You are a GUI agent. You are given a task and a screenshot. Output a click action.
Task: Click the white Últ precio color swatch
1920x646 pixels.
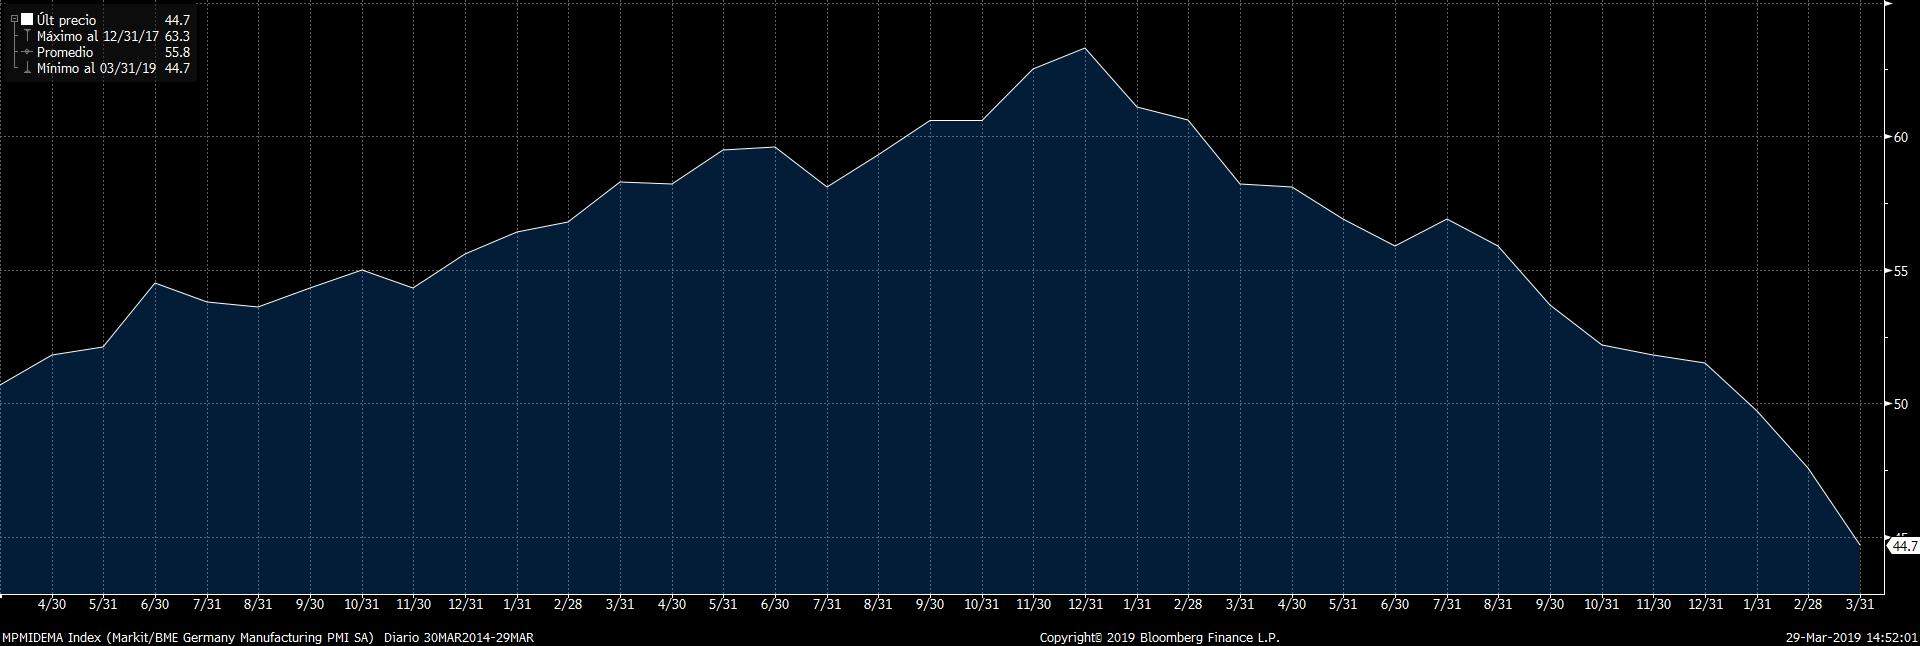coord(27,20)
